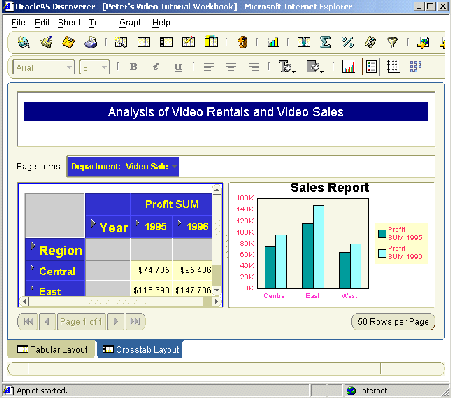Click the gridlines icon in formatting bar
The width and height of the screenshot is (451, 398).
coord(393,66)
